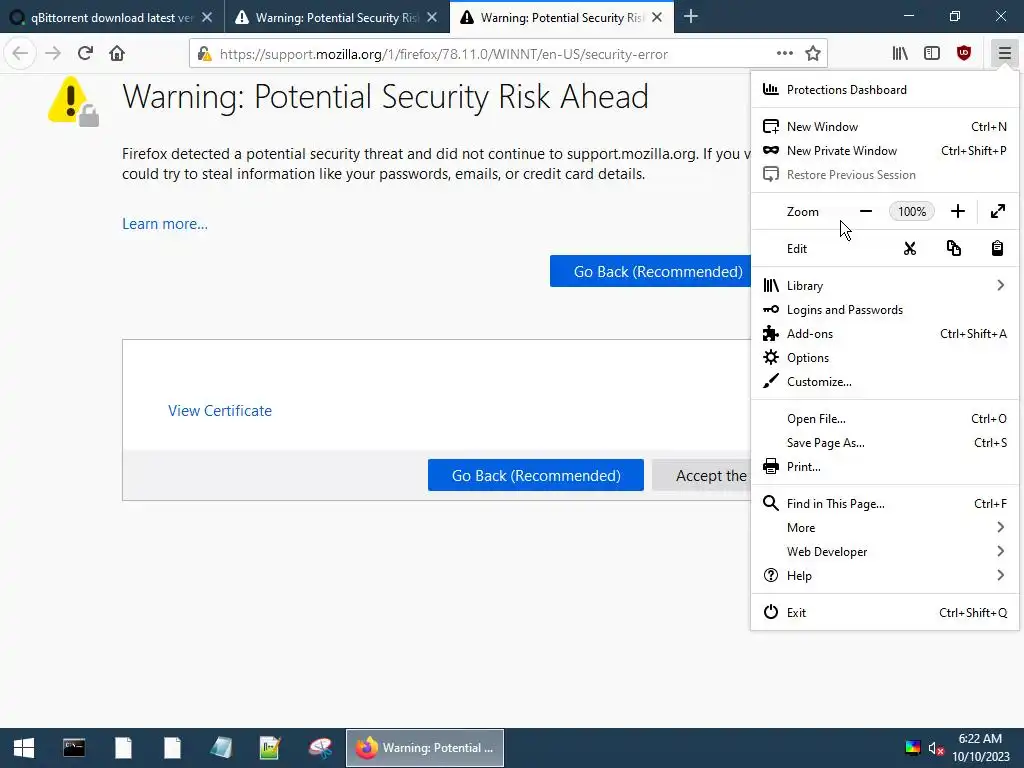Reload the current page
The width and height of the screenshot is (1024, 768).
tap(85, 53)
